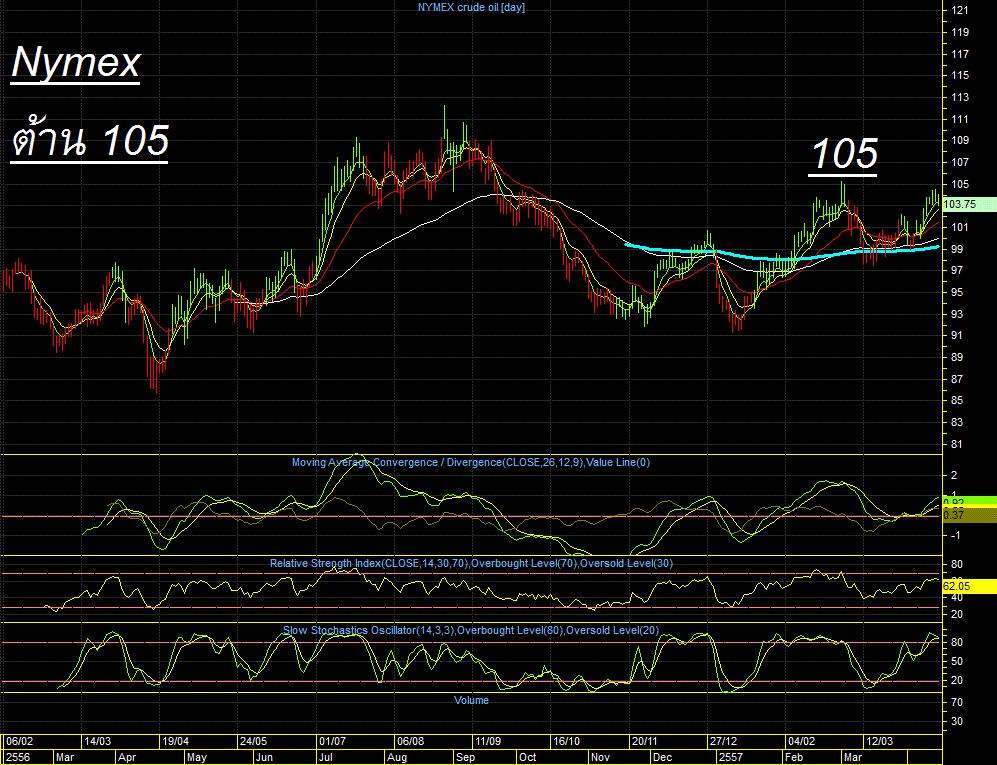Click the Sep month label
This screenshot has width=997, height=765.
(x=465, y=757)
